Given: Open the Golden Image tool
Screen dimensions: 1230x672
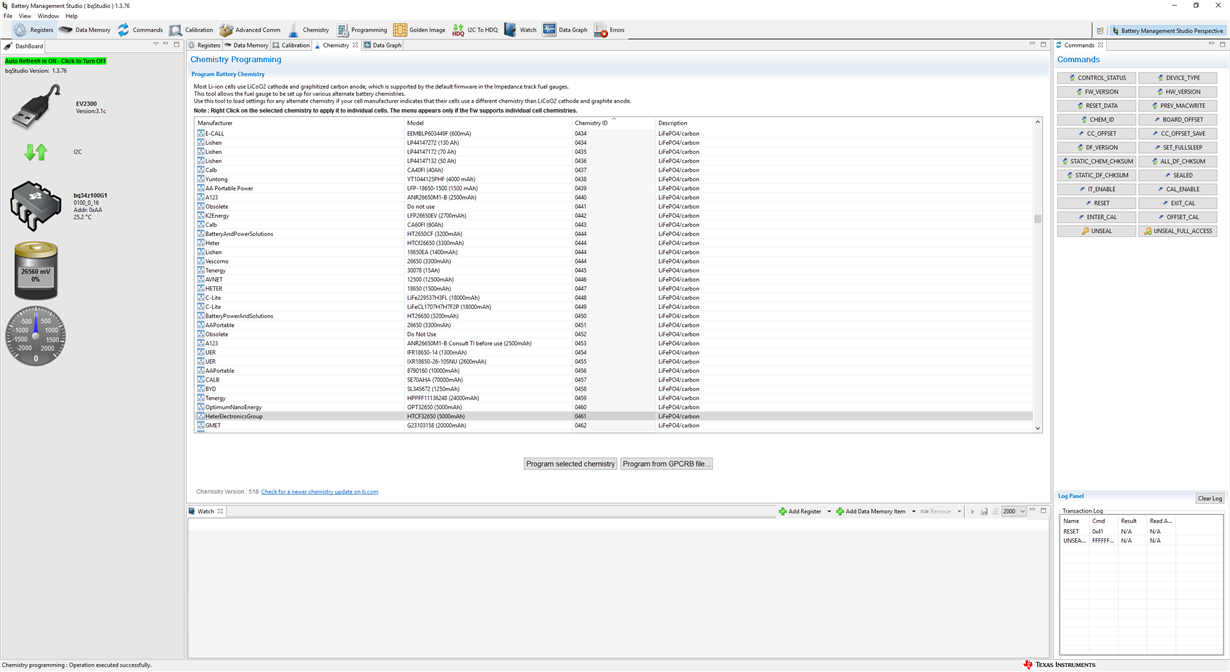Looking at the screenshot, I should (x=419, y=30).
